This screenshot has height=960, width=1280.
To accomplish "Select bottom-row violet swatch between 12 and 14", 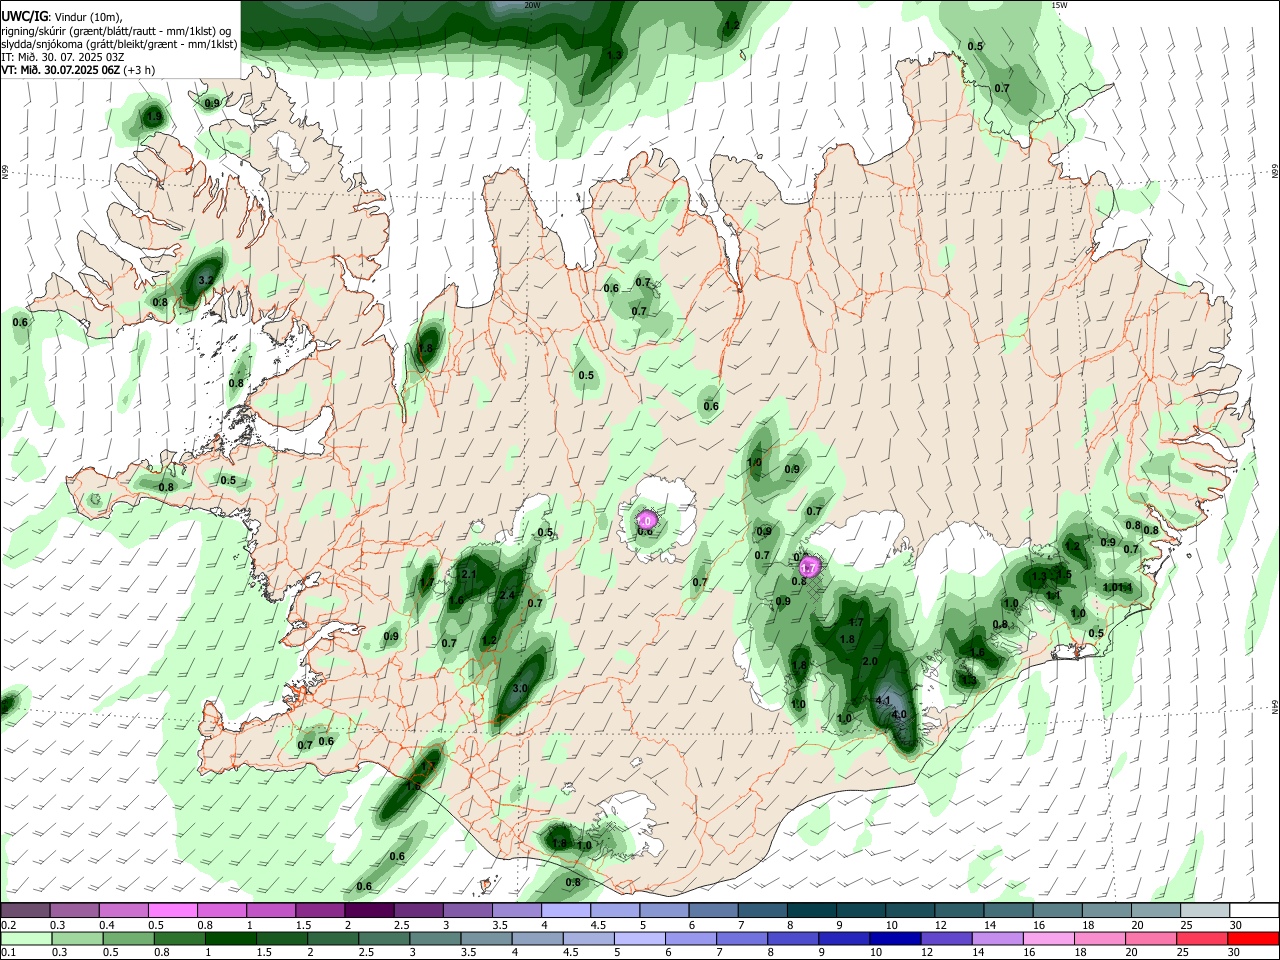I will 947,939.
